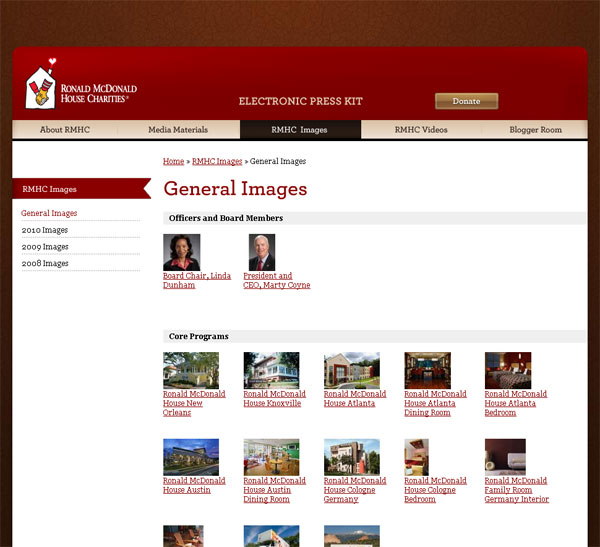This screenshot has width=600, height=547.
Task: Click the Board Chair, Linda Dunham link
Action: tap(197, 281)
